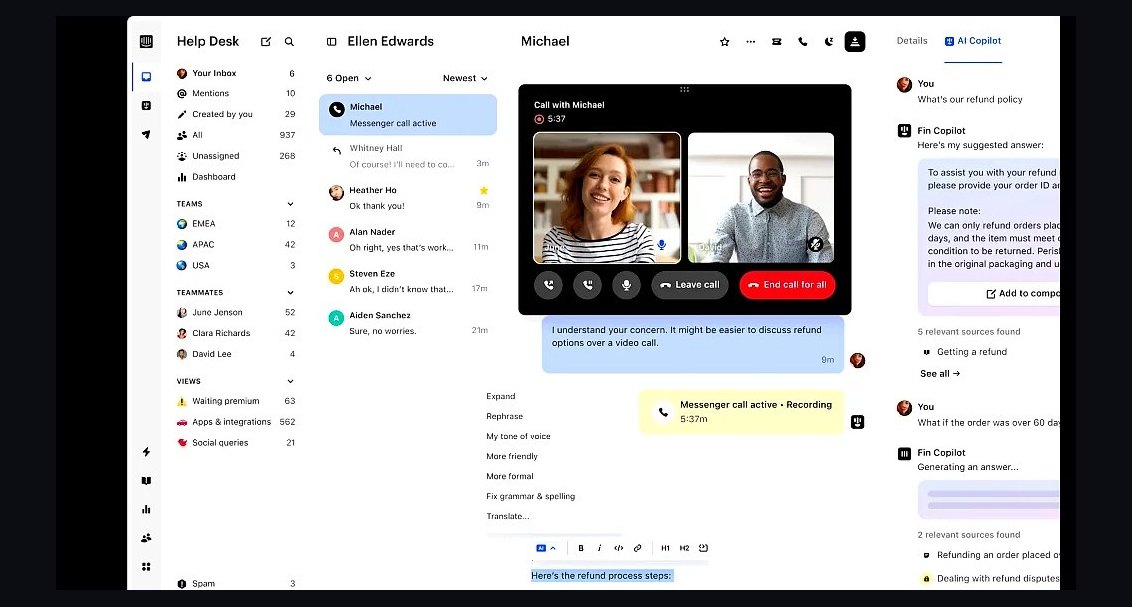Click the transfer call icon button

(548, 285)
